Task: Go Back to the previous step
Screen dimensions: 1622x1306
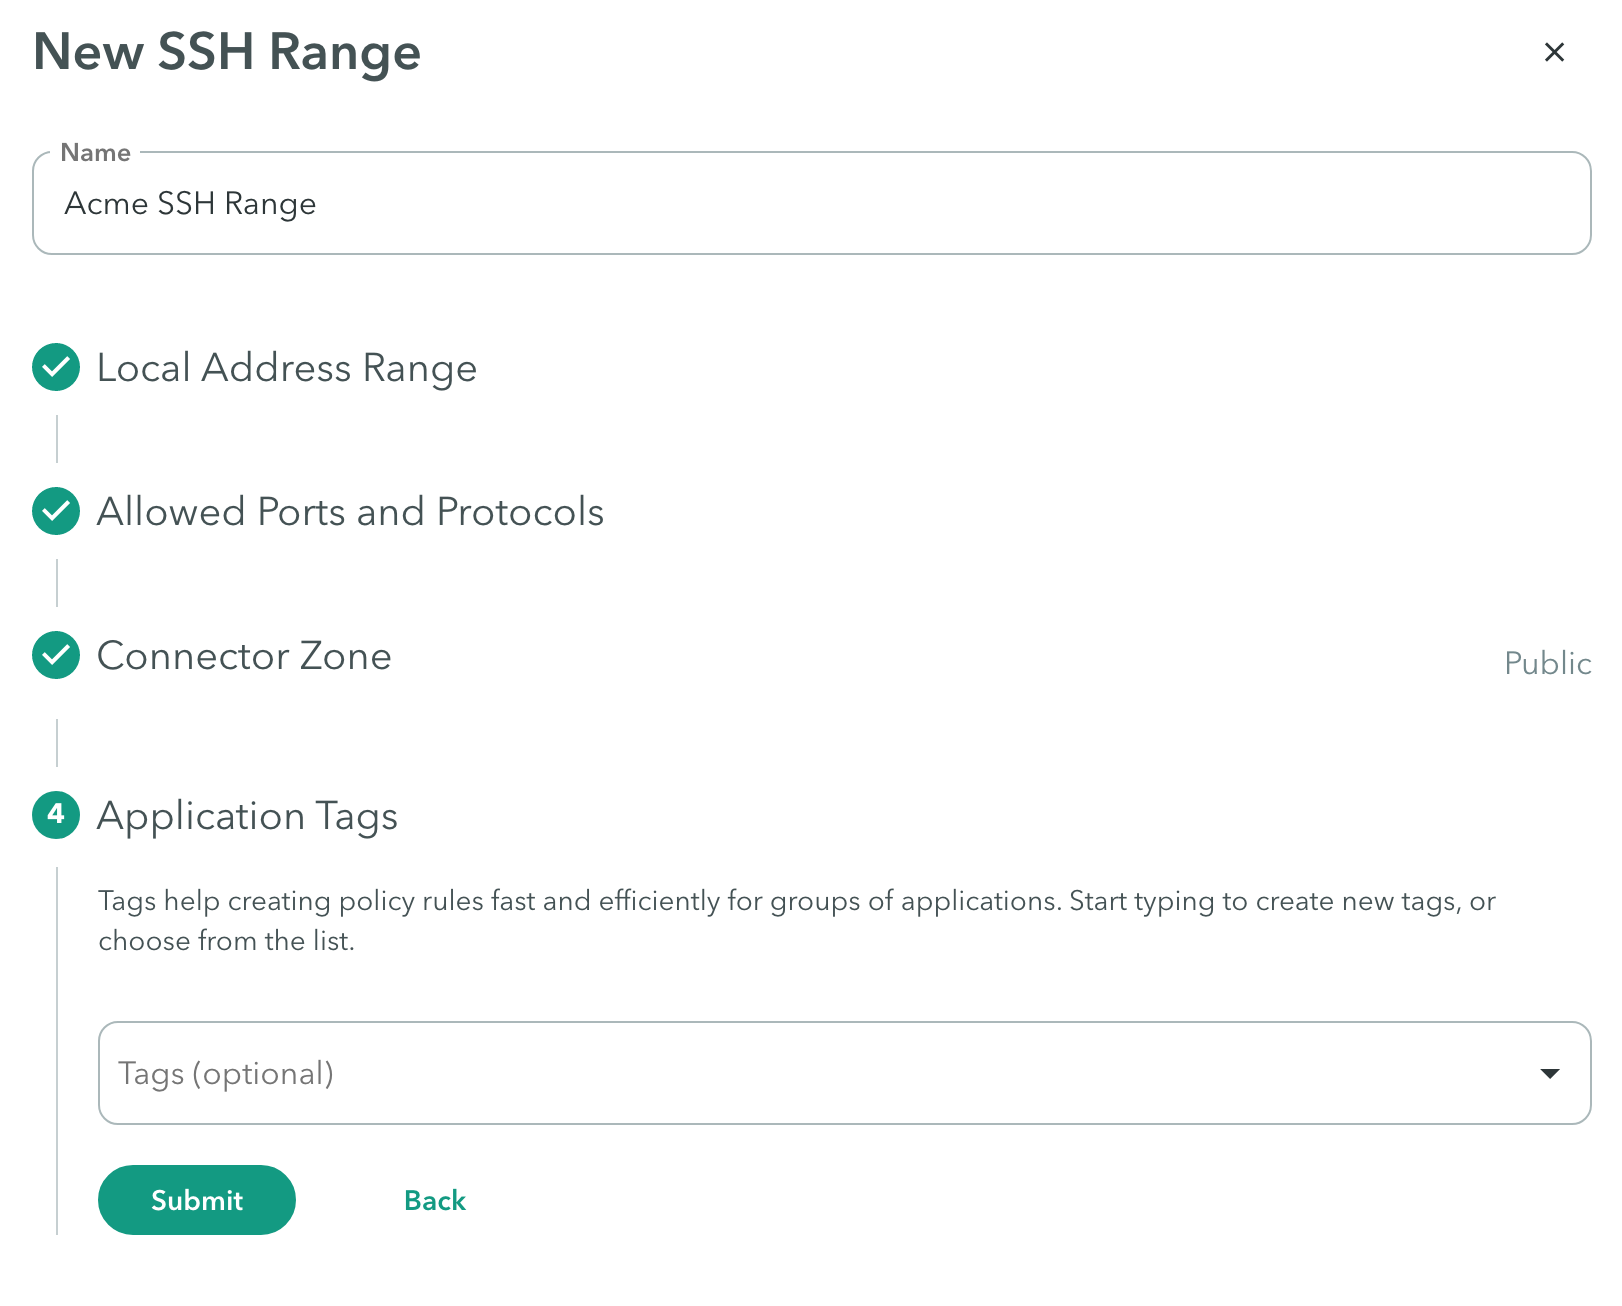Action: pyautogui.click(x=434, y=1200)
